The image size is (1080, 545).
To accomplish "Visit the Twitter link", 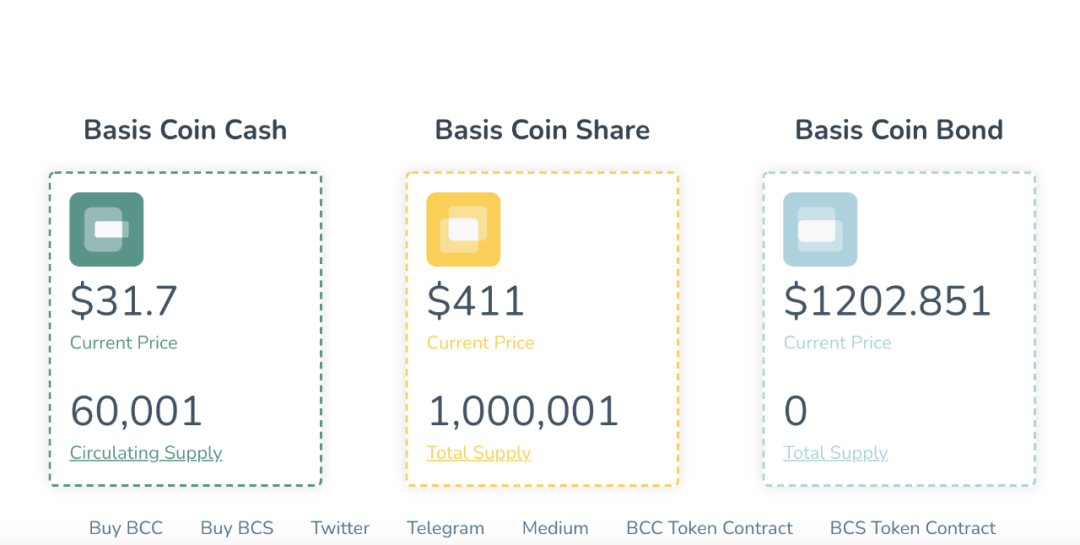I will [x=340, y=528].
